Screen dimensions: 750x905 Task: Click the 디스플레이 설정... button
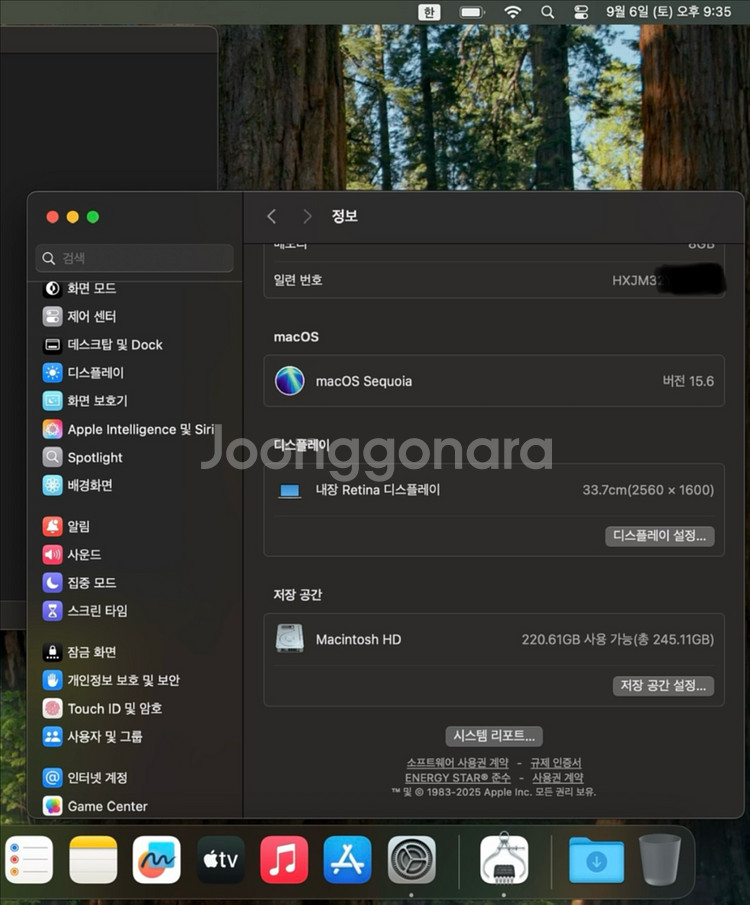pyautogui.click(x=659, y=536)
